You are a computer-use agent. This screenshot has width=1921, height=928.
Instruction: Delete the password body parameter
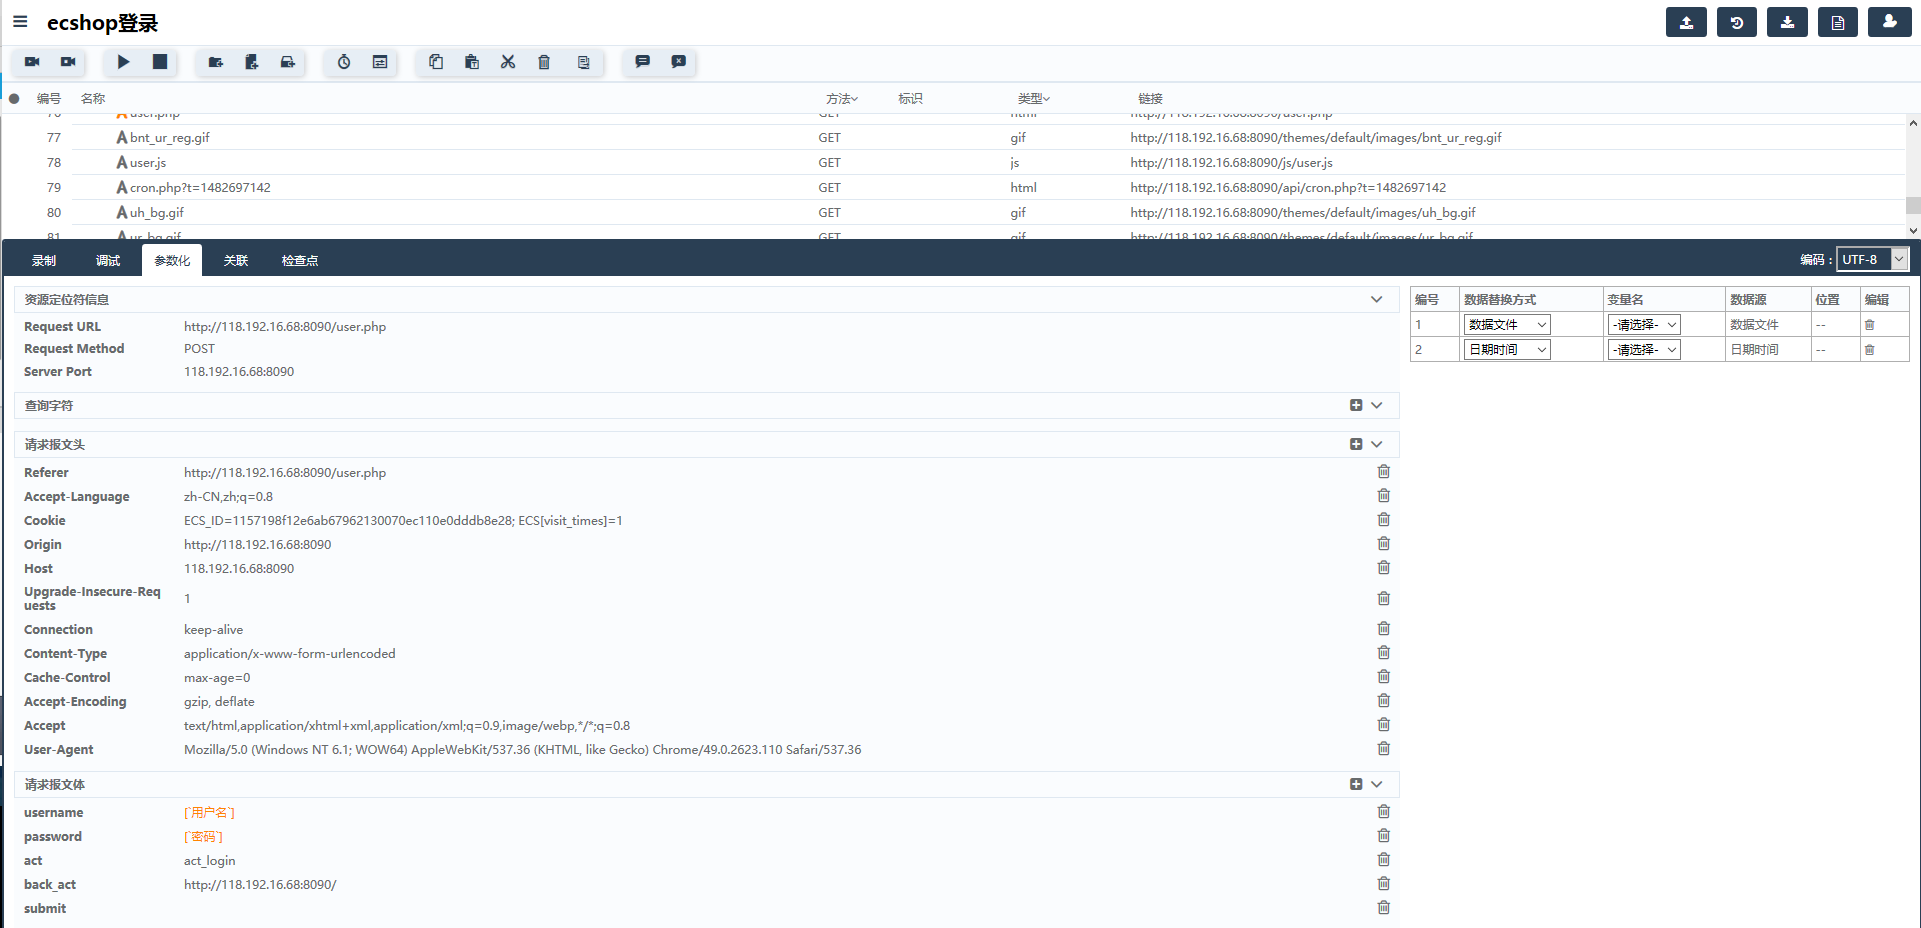point(1384,836)
